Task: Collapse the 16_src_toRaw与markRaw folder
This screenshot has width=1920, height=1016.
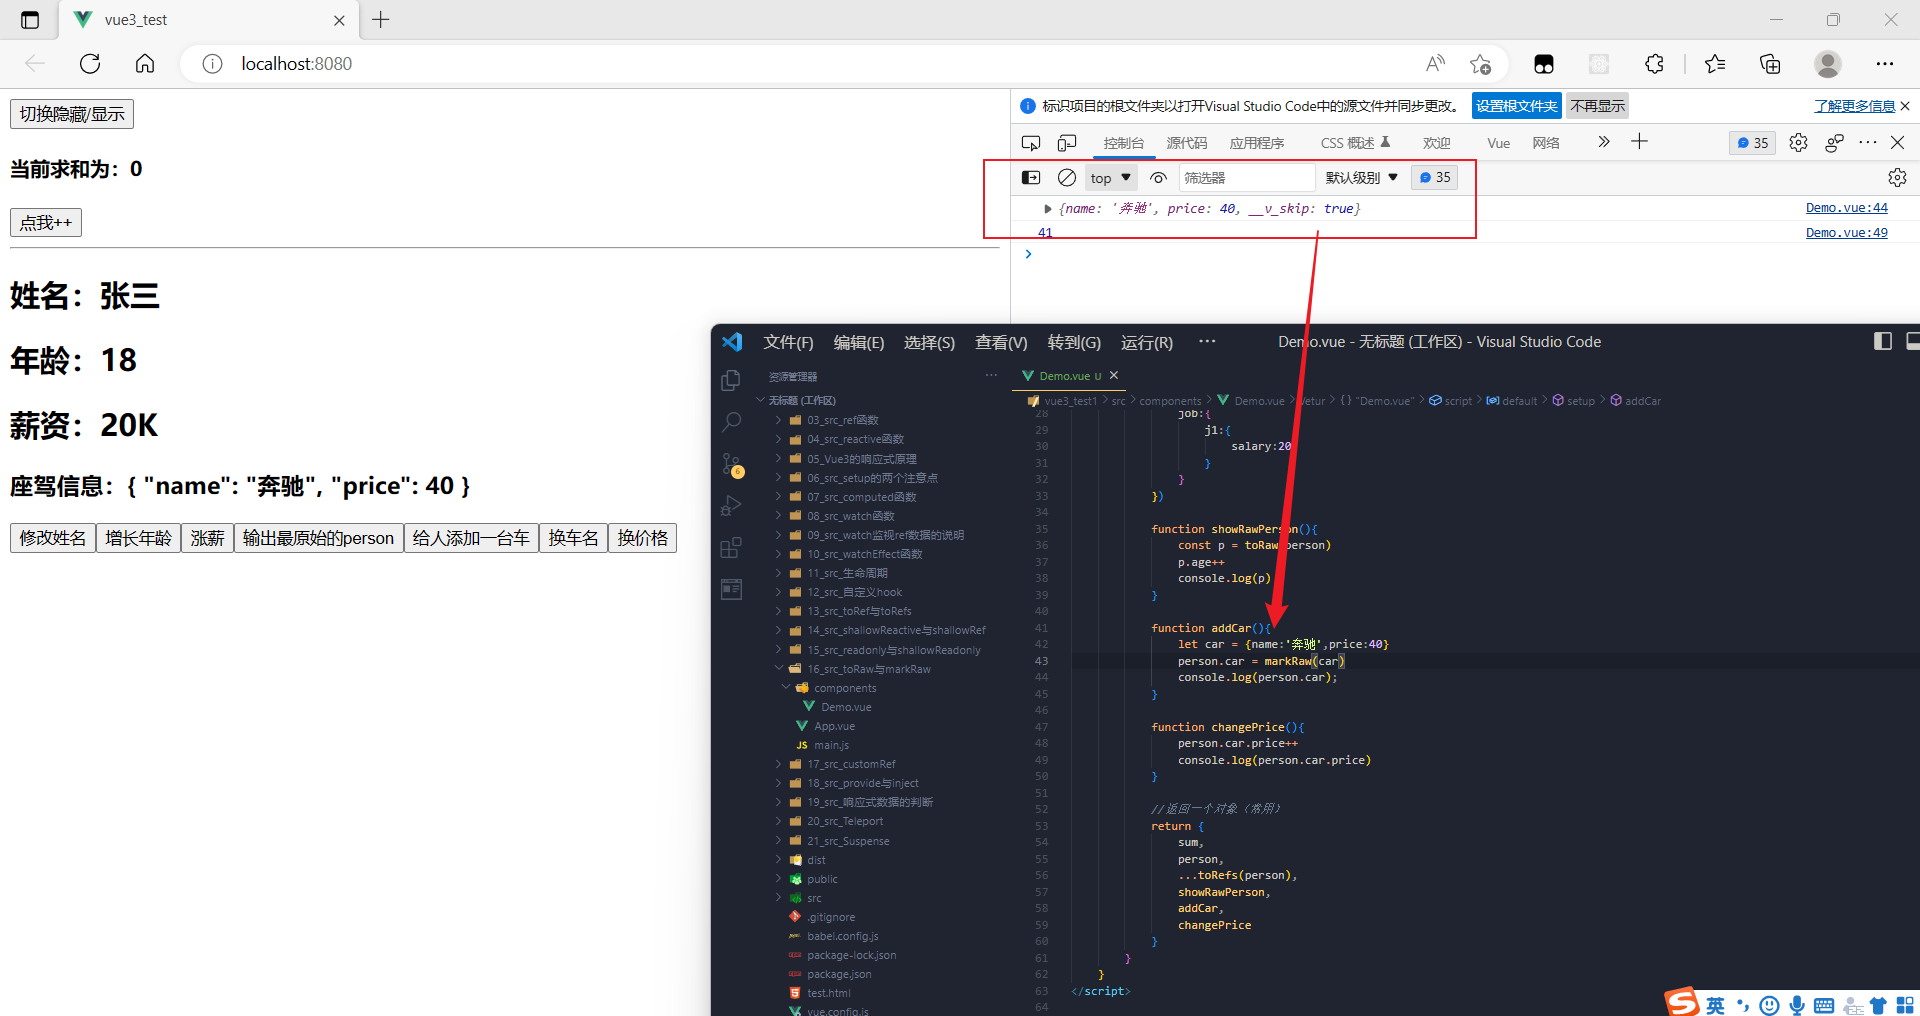Action: pyautogui.click(x=868, y=669)
